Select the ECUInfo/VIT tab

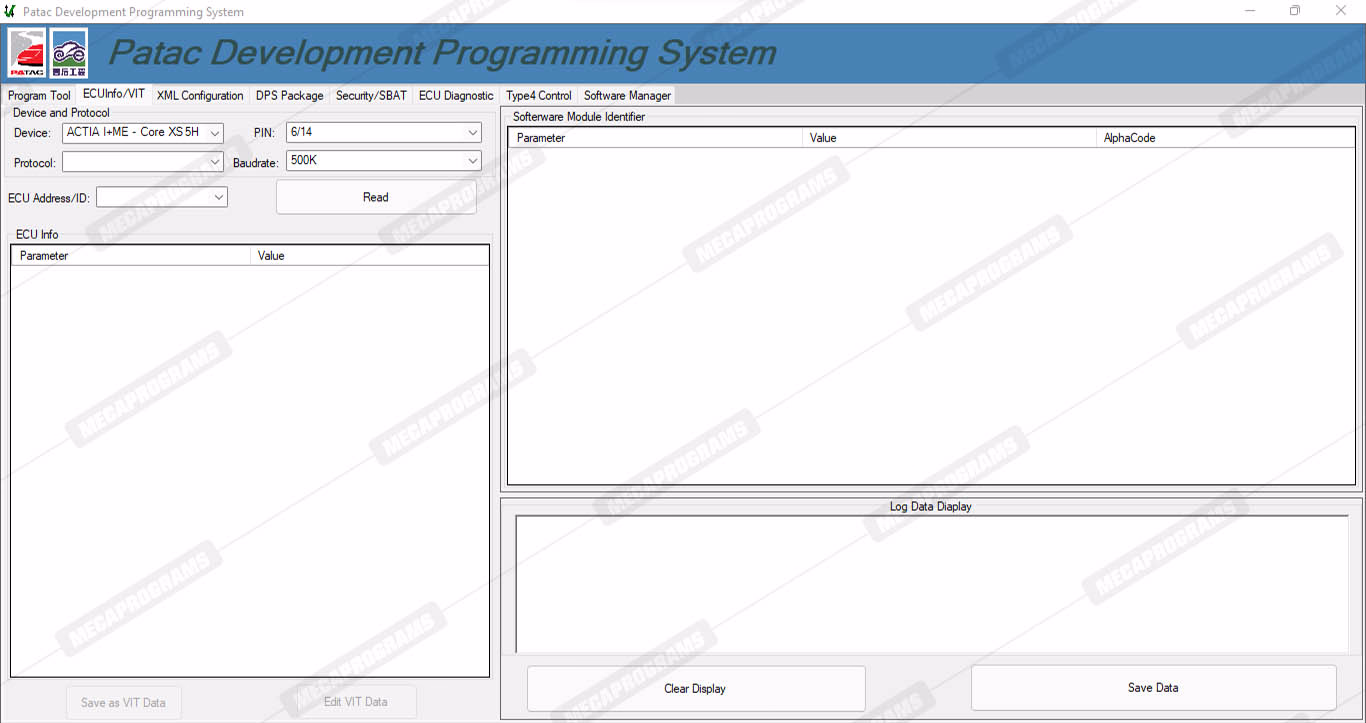pos(114,94)
